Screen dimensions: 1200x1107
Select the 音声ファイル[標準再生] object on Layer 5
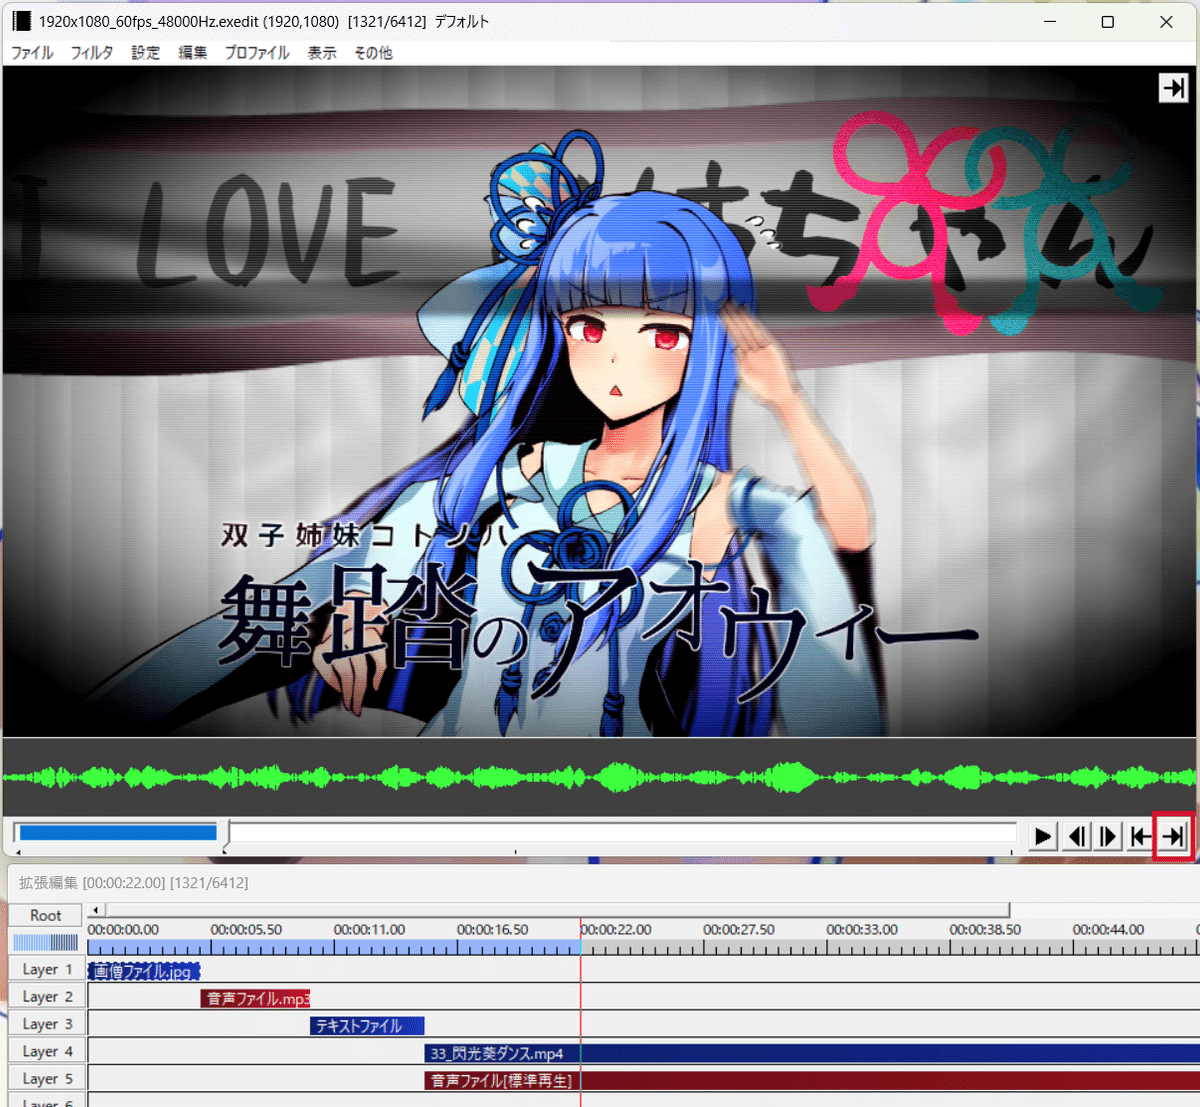click(812, 1080)
